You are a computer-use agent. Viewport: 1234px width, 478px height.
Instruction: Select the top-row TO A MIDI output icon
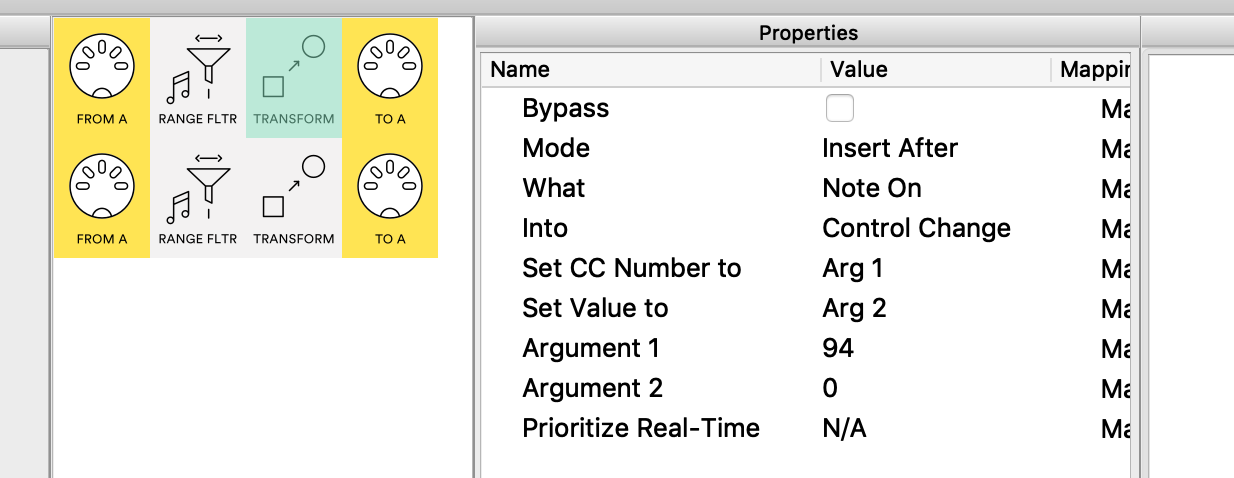click(x=389, y=76)
